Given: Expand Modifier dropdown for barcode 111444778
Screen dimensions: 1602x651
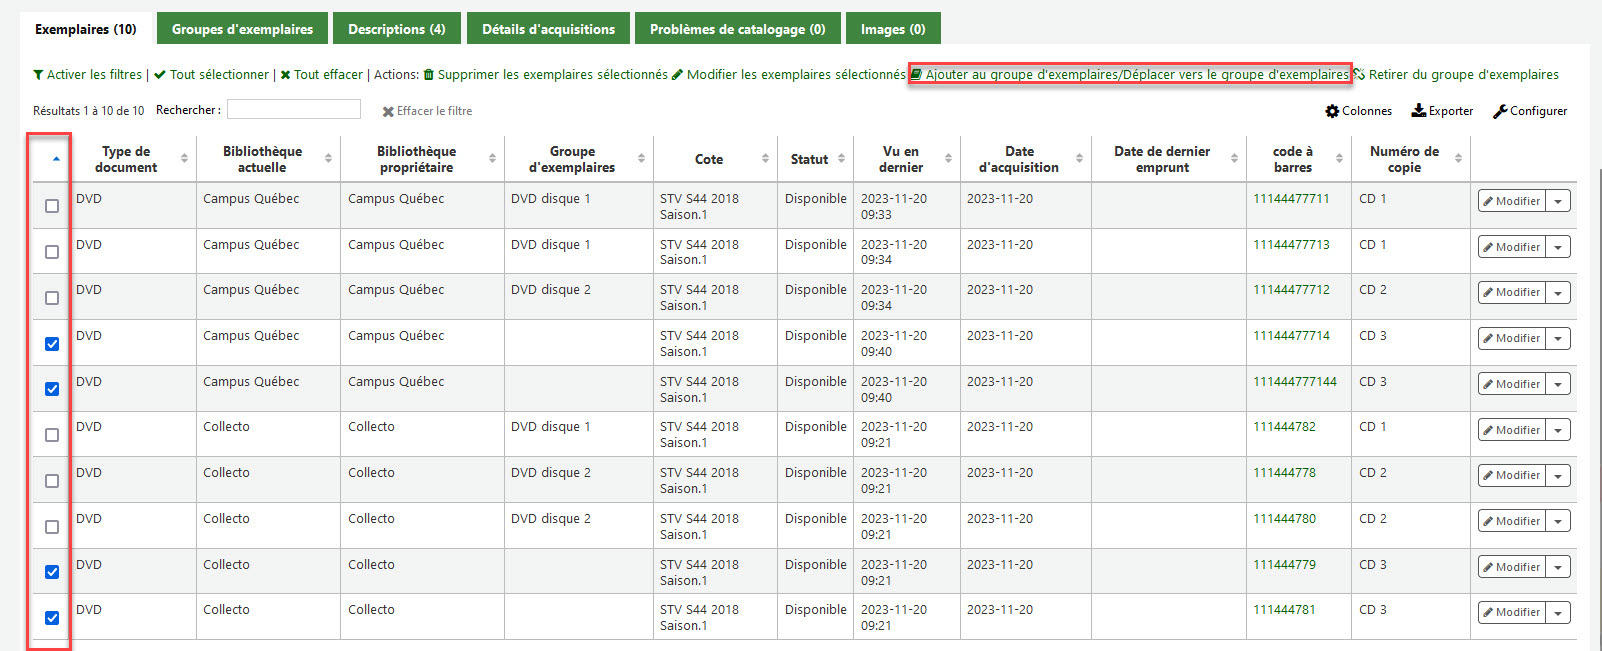Looking at the screenshot, I should point(1558,475).
